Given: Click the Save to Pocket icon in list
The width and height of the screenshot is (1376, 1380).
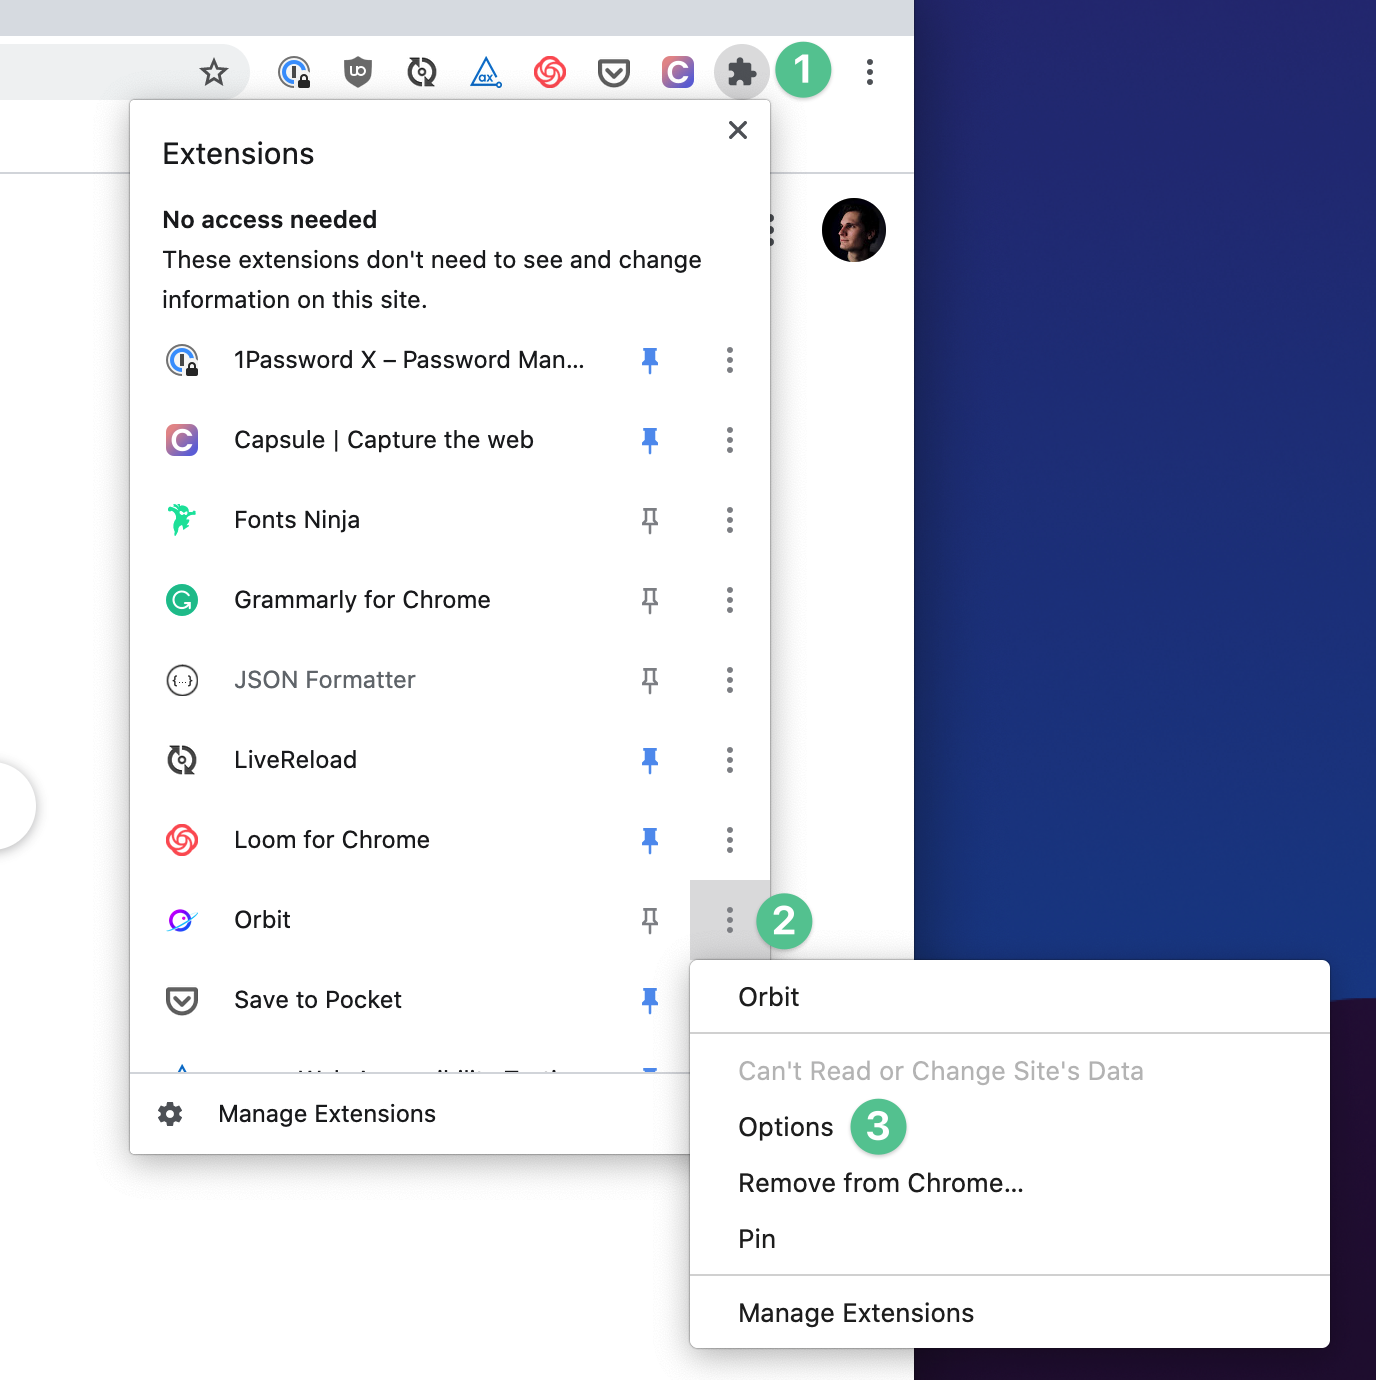Looking at the screenshot, I should click(182, 1000).
